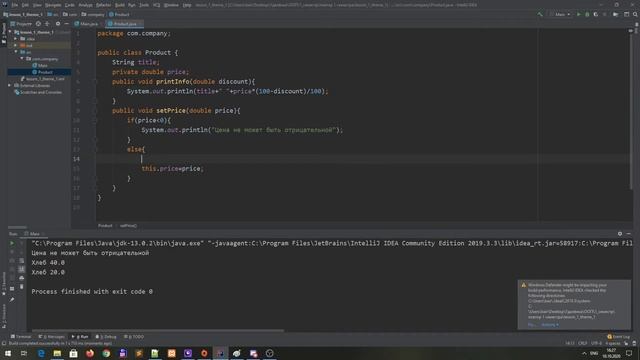
Task: Open the Code menu
Action: point(70,5)
